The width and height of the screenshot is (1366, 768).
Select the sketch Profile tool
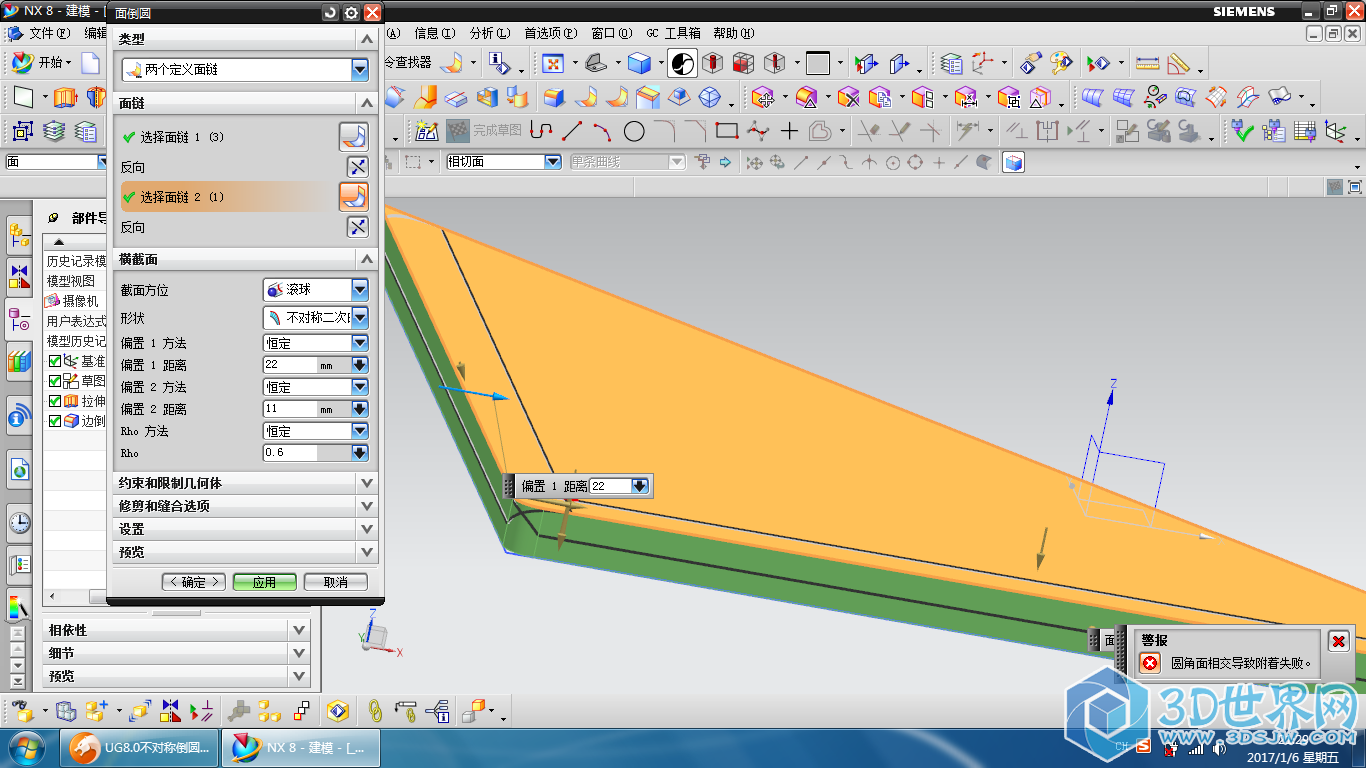(540, 131)
